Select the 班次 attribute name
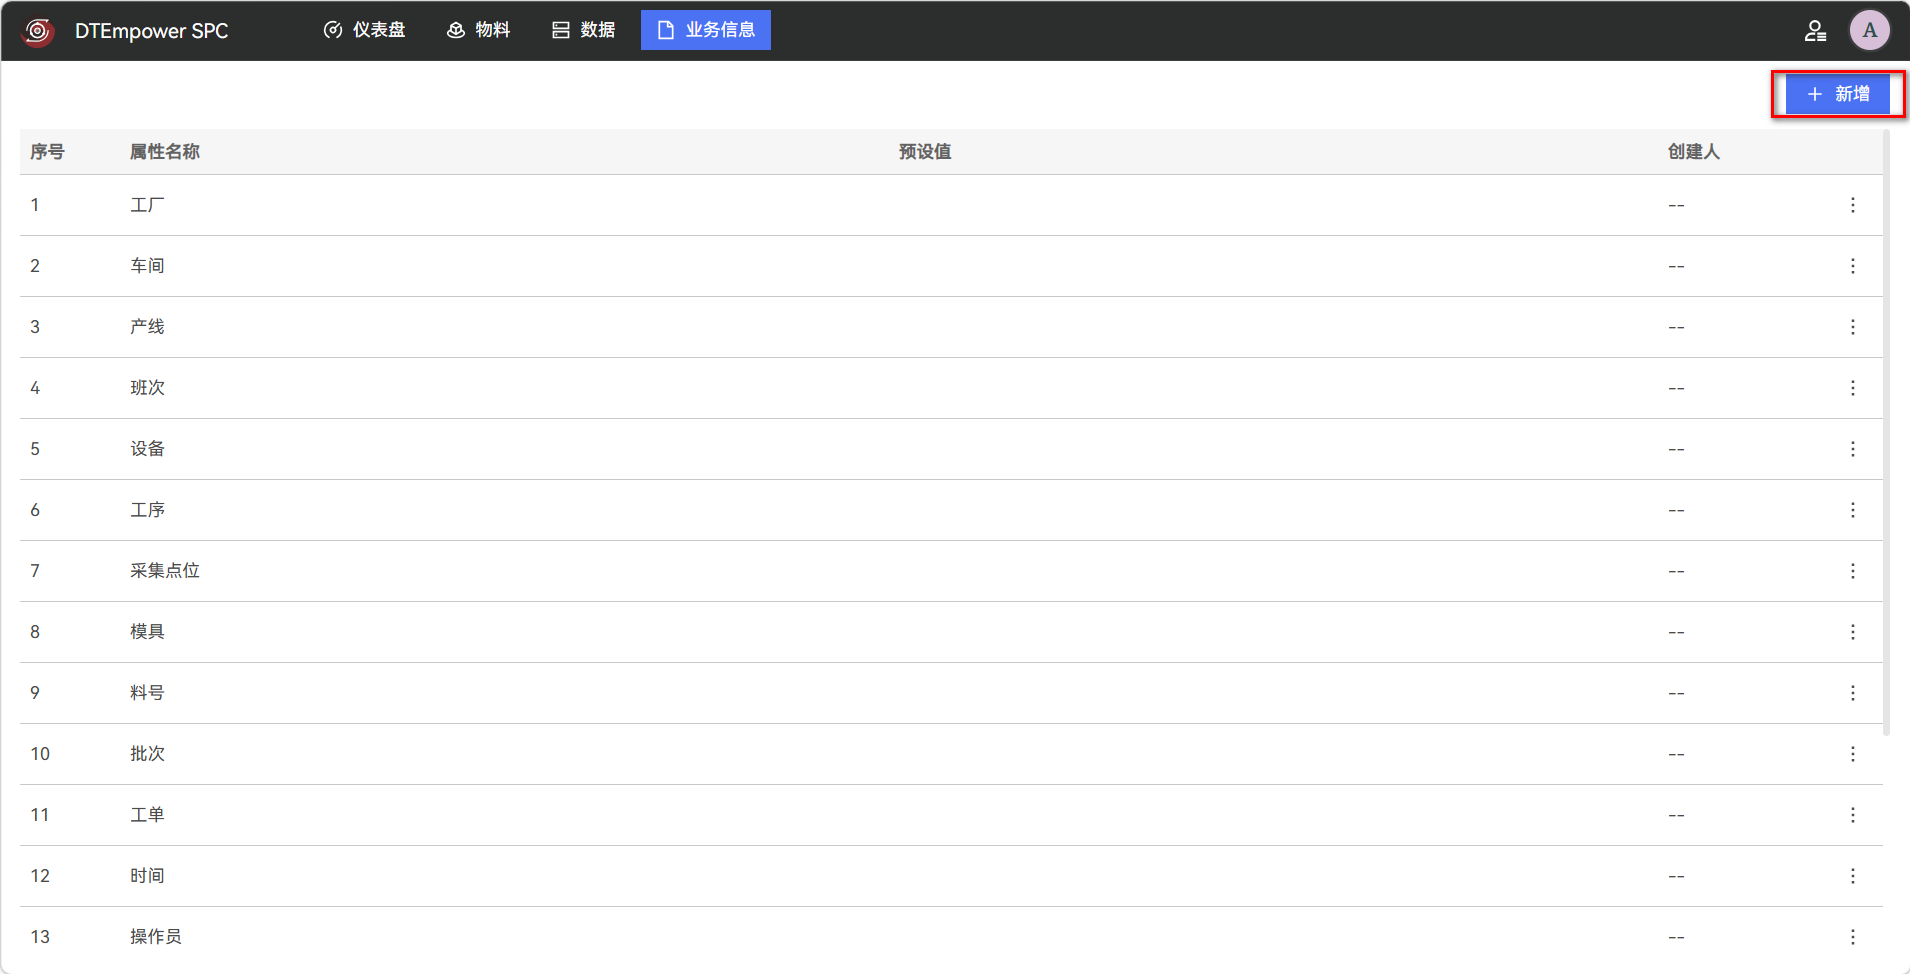Image resolution: width=1910 pixels, height=974 pixels. point(147,388)
